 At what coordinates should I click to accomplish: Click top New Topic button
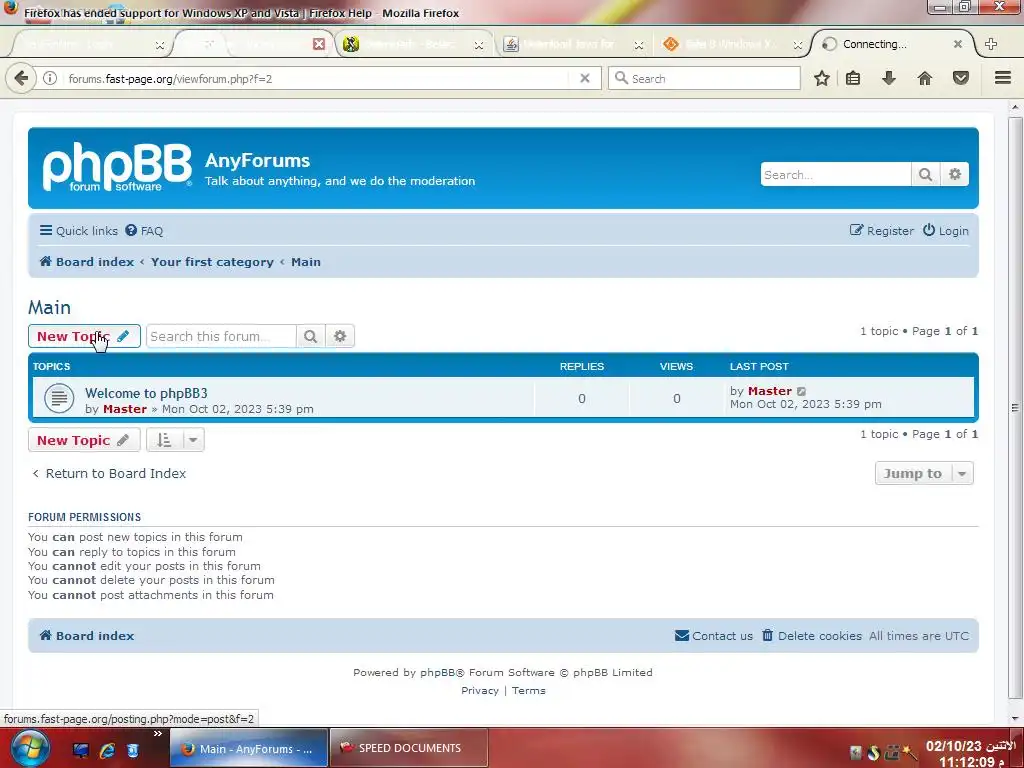click(84, 336)
